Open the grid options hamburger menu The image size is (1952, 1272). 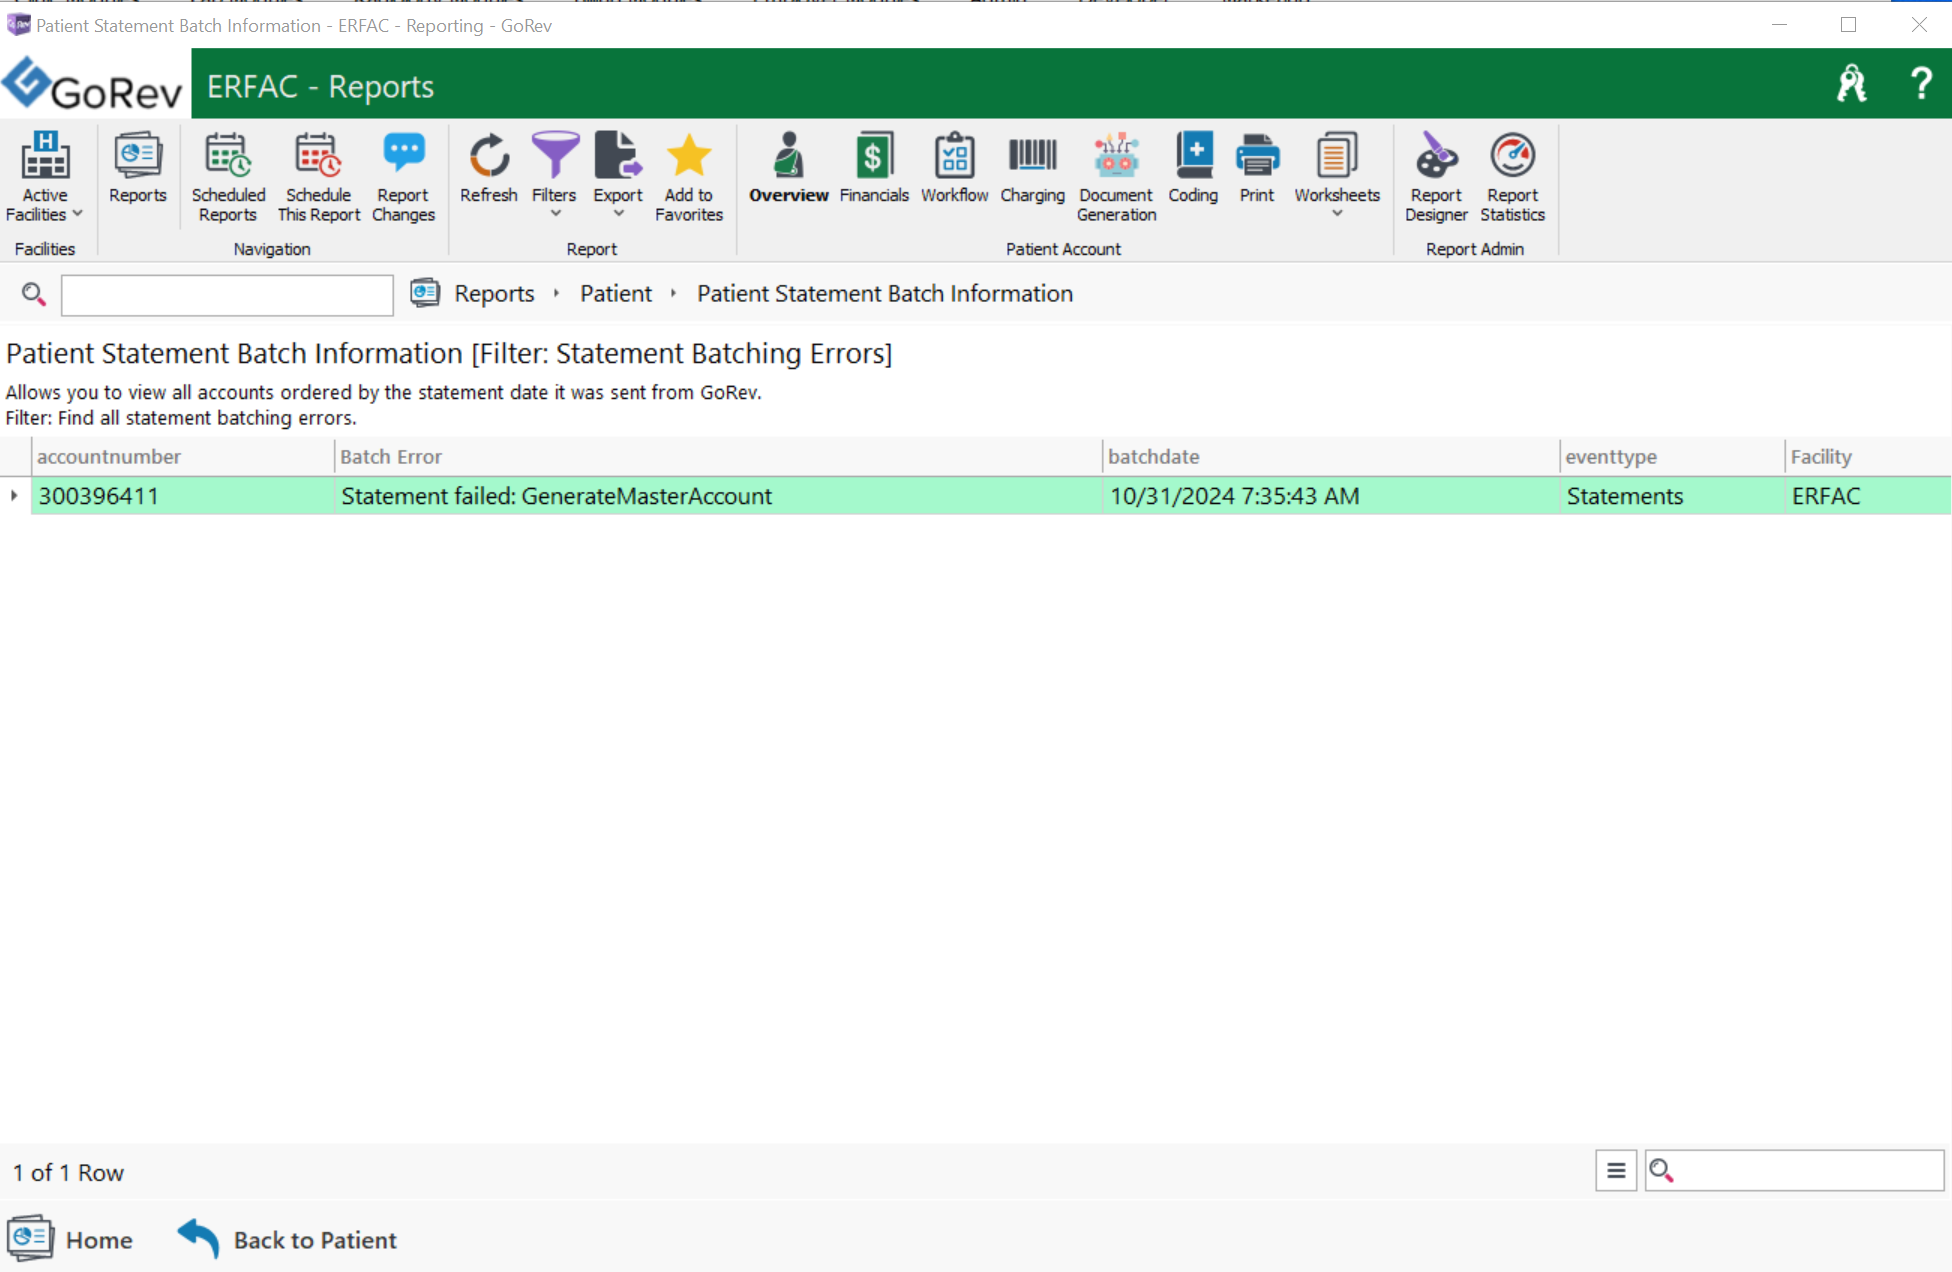point(1616,1171)
